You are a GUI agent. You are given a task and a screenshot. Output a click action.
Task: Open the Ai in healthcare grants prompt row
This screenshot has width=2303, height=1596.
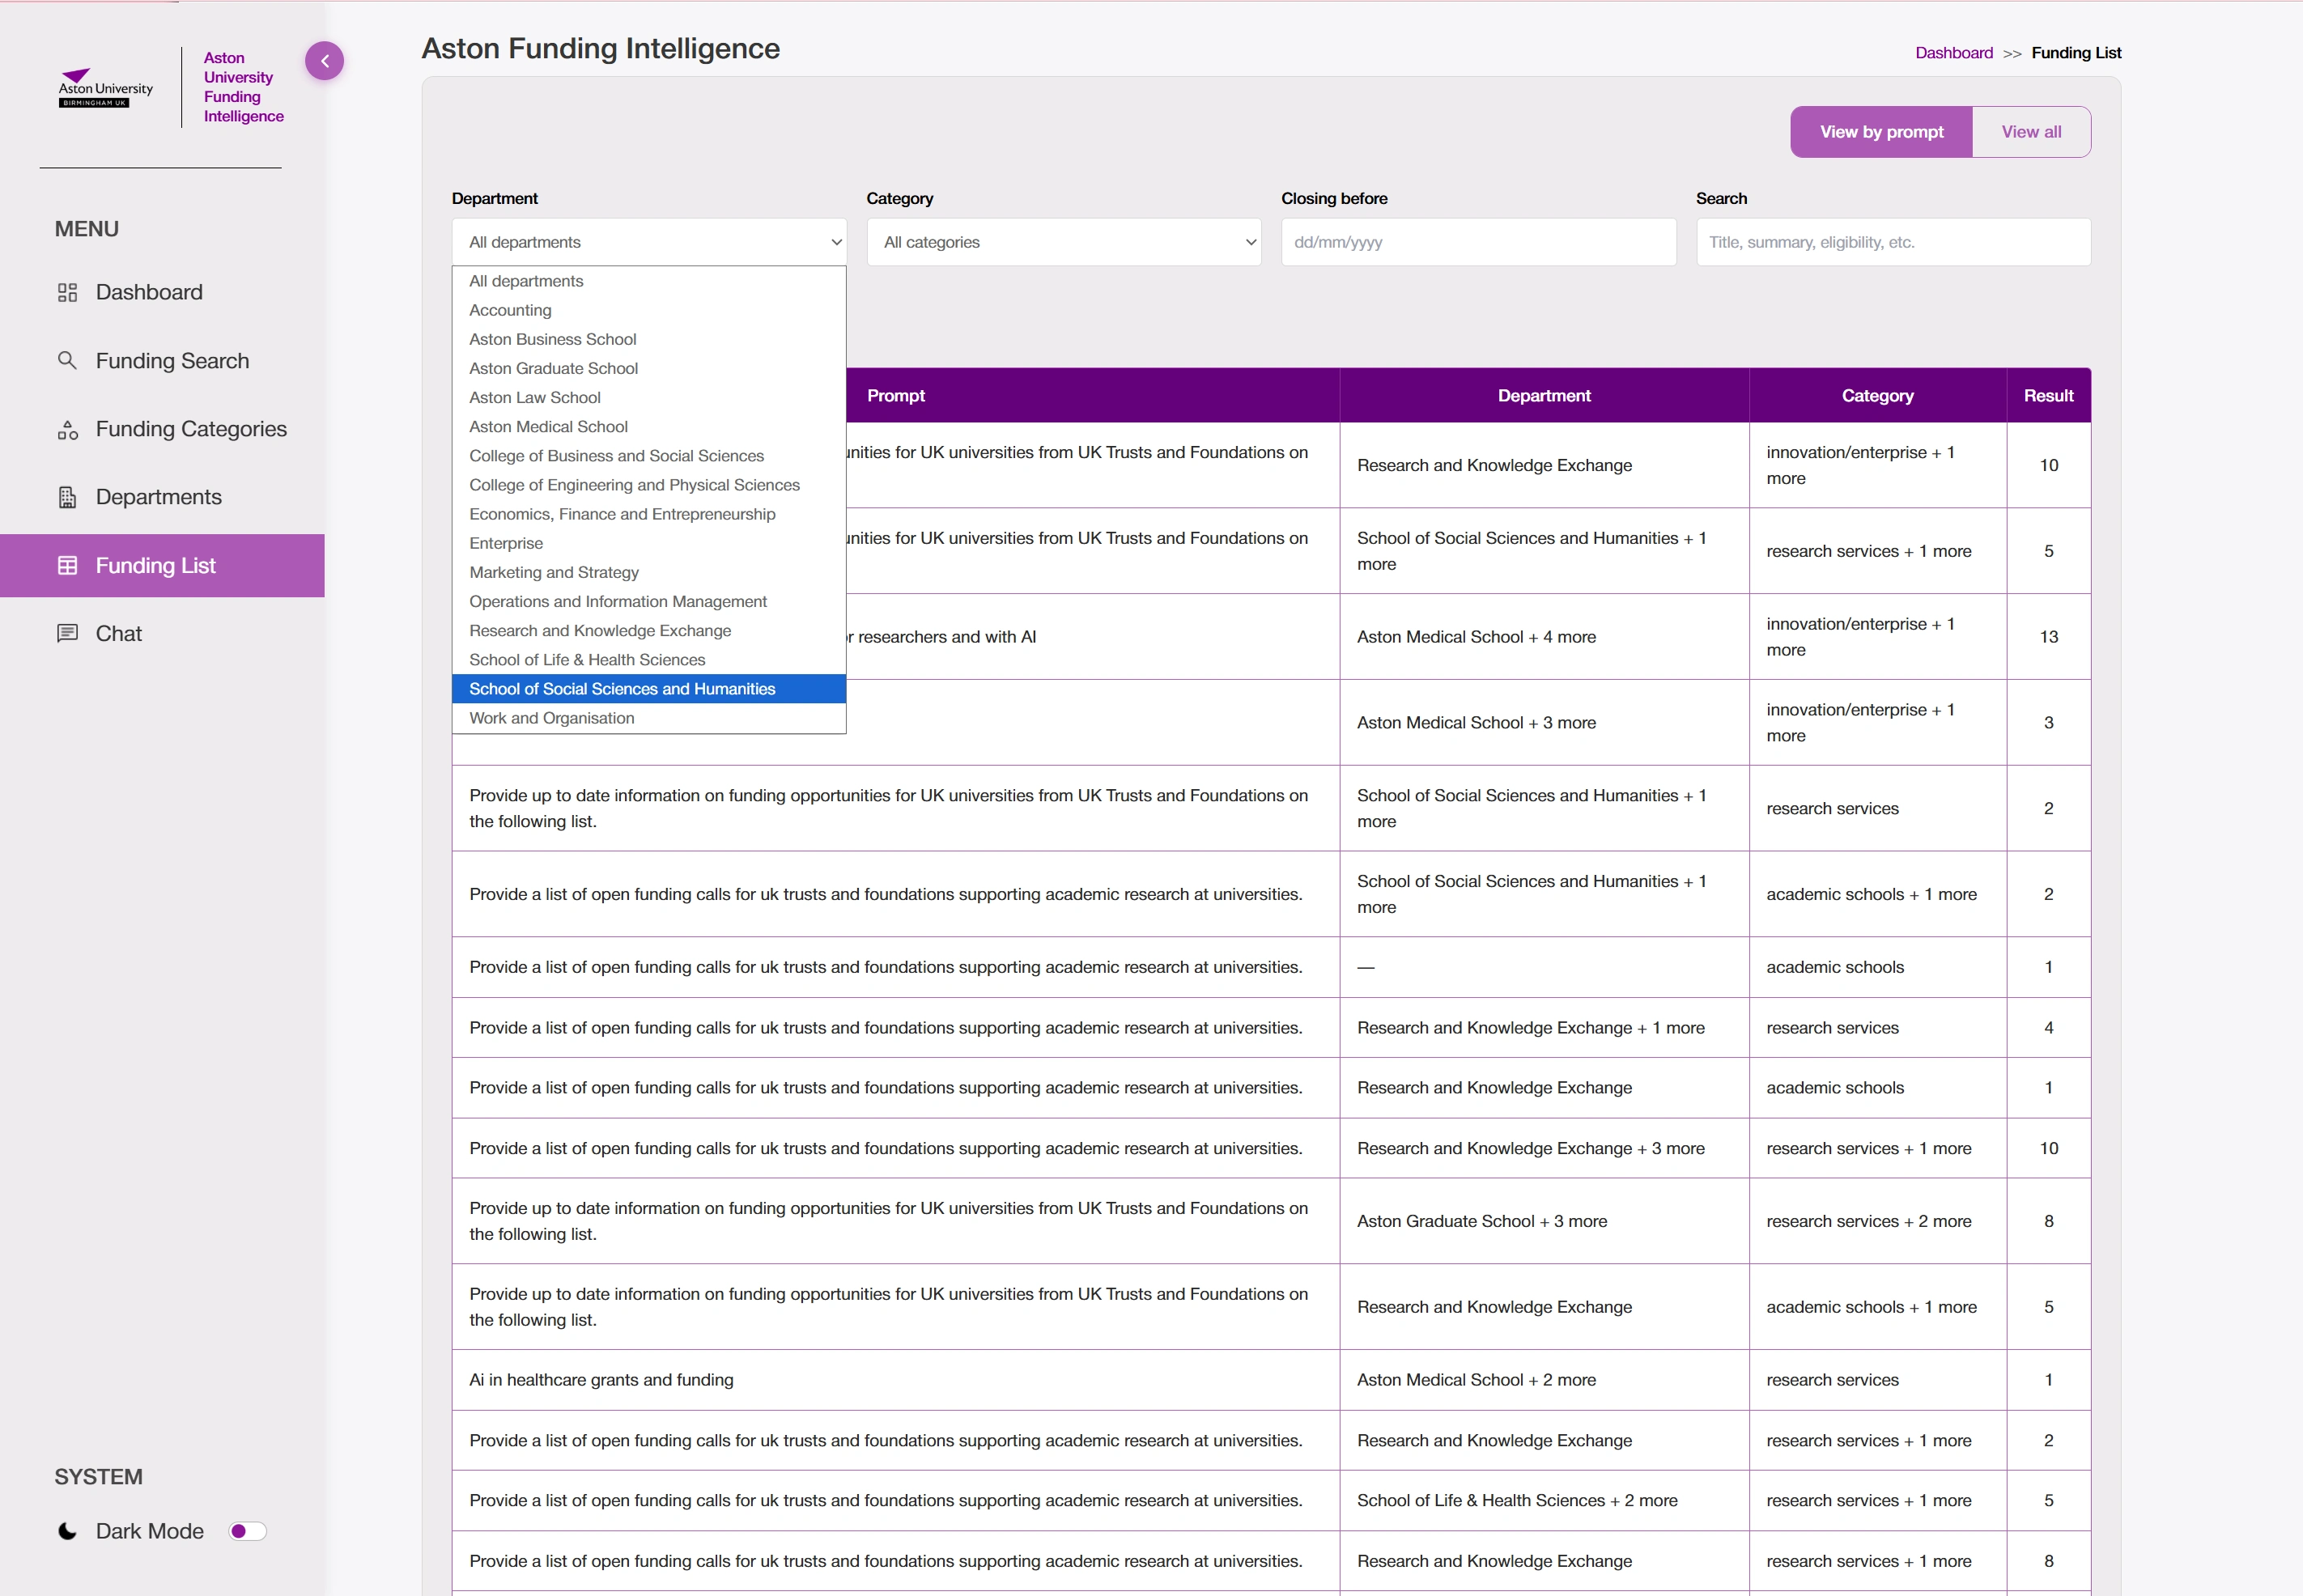[601, 1380]
